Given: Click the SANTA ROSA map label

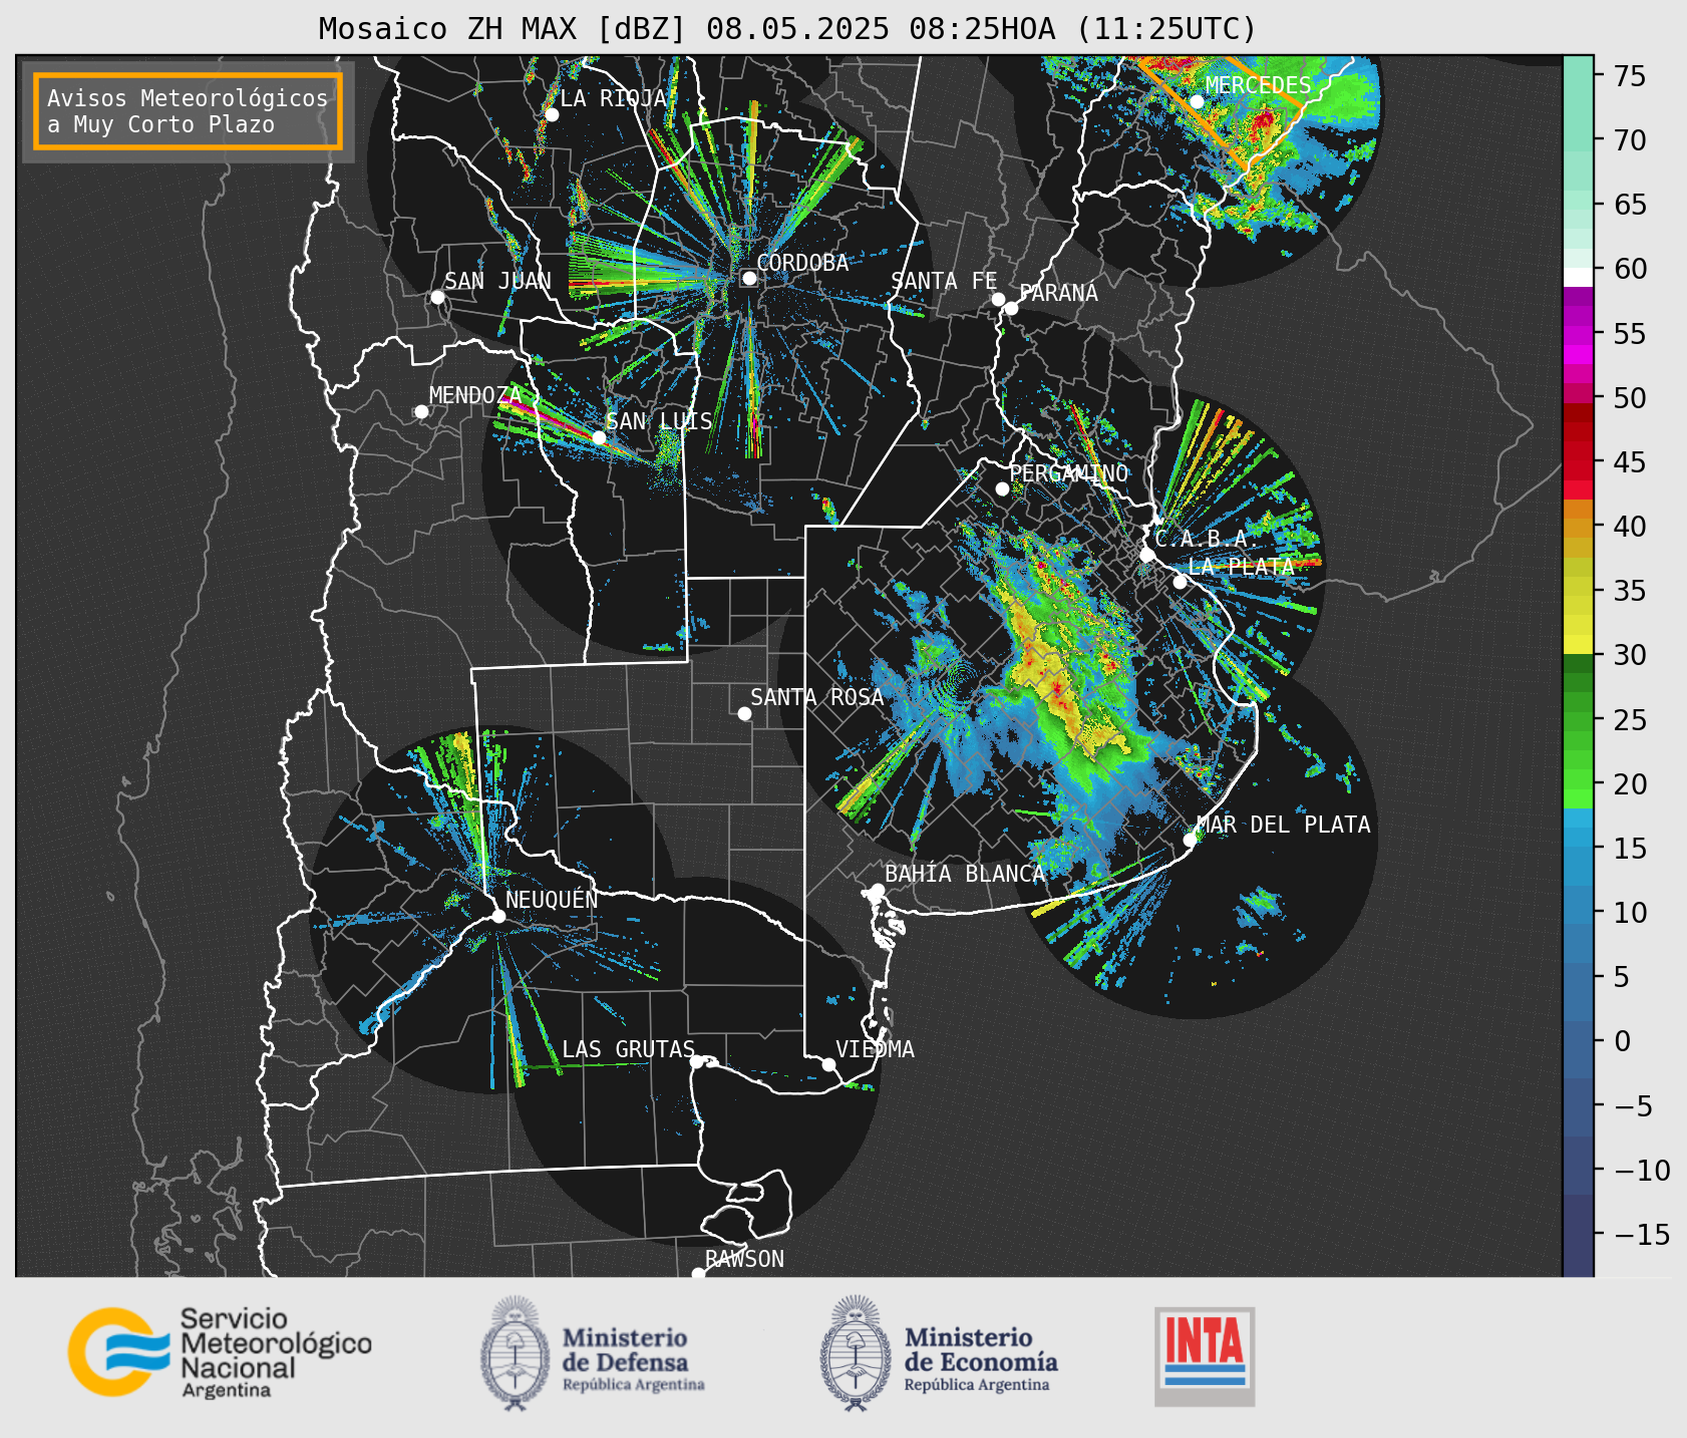Looking at the screenshot, I should point(817,697).
